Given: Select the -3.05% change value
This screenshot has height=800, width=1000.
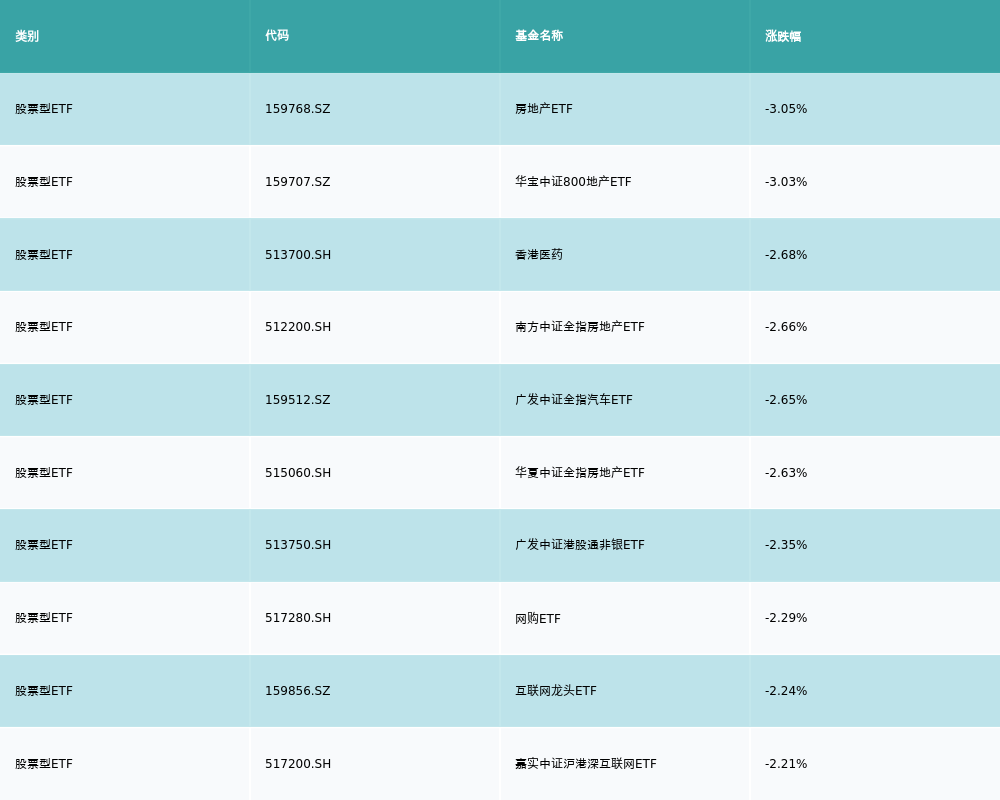Looking at the screenshot, I should (786, 109).
